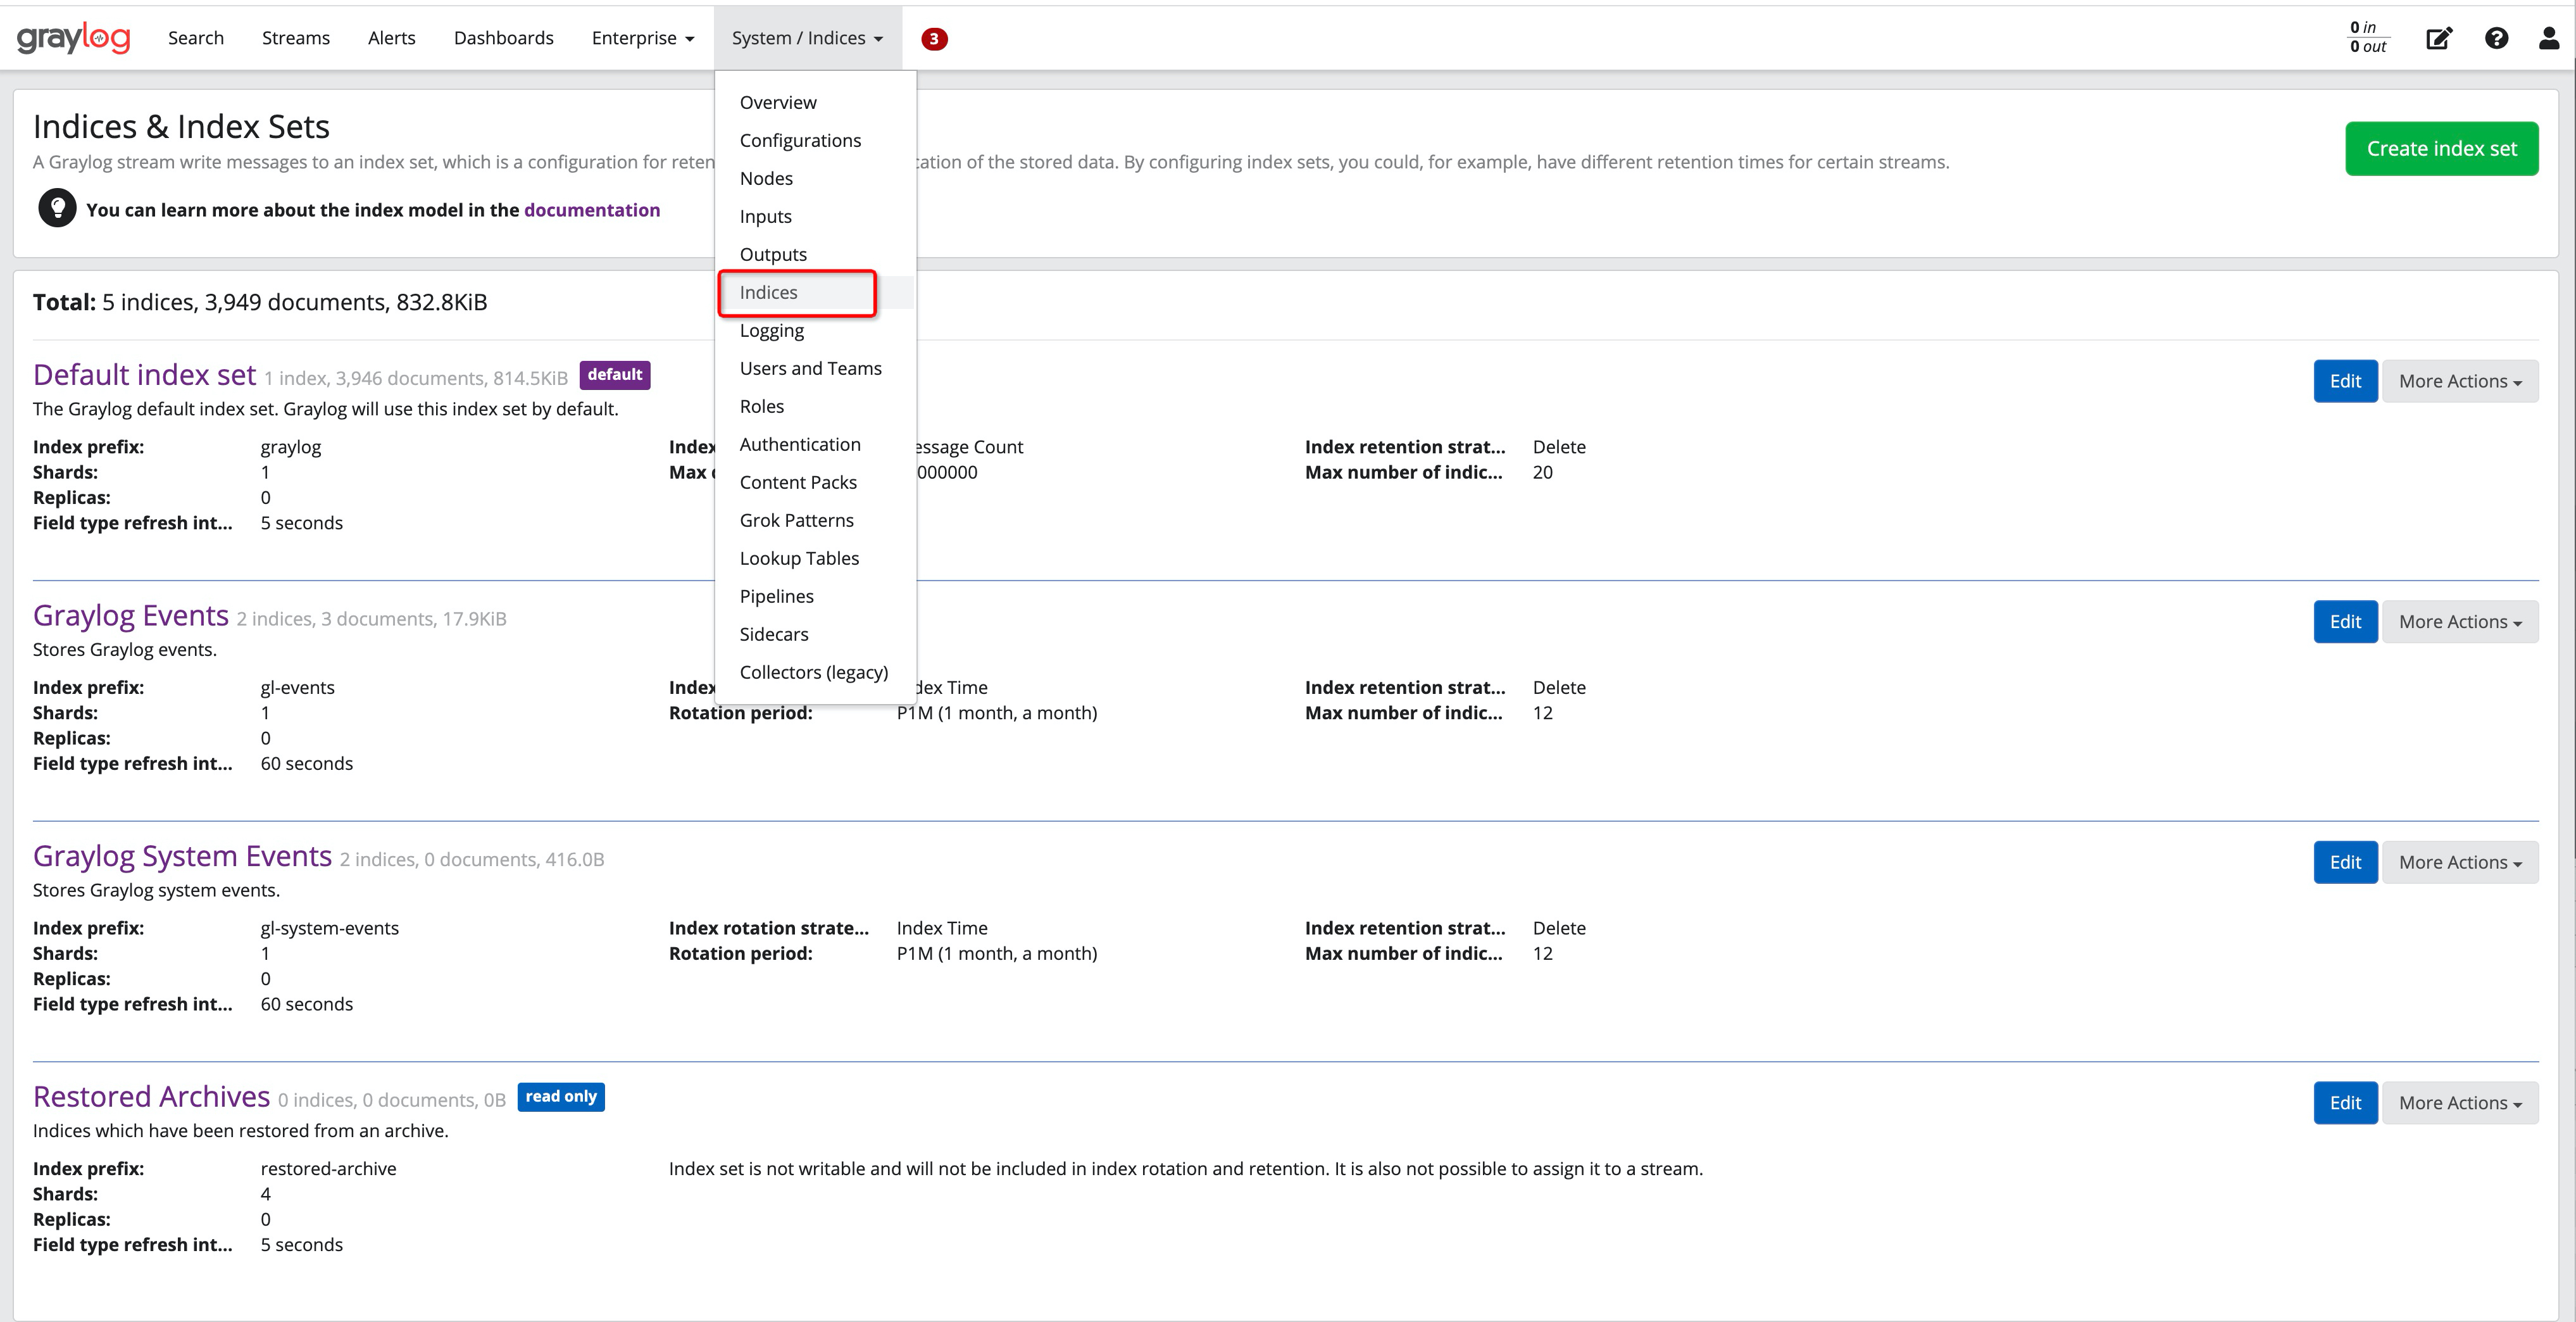Click the help question mark icon
The image size is (2576, 1322).
tap(2497, 38)
